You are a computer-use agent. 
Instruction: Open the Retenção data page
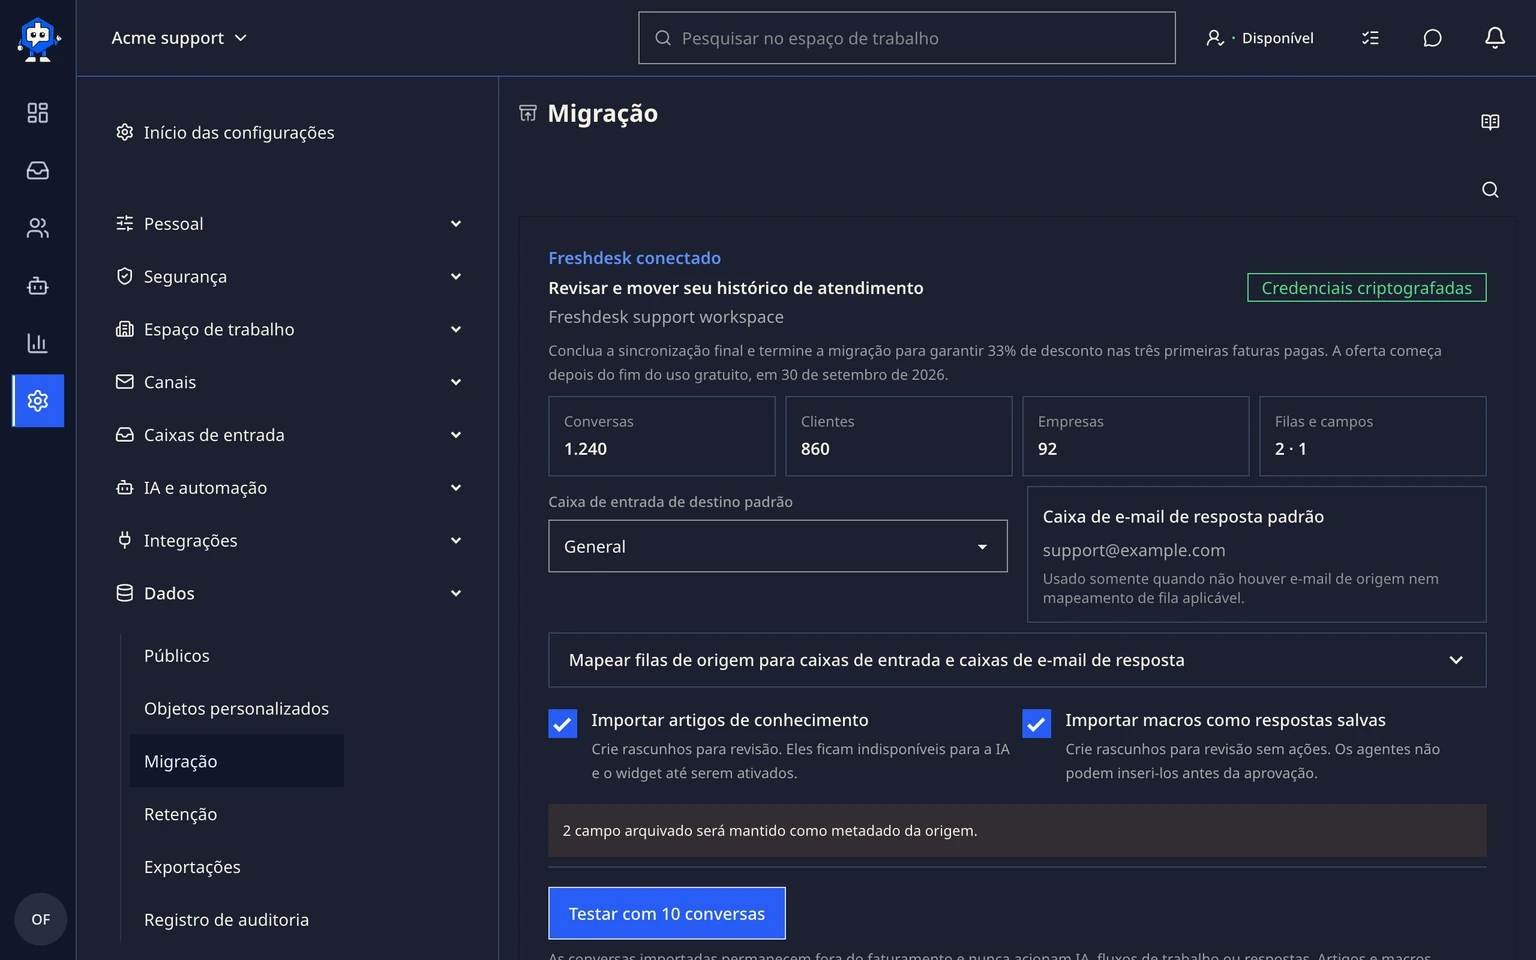(181, 814)
